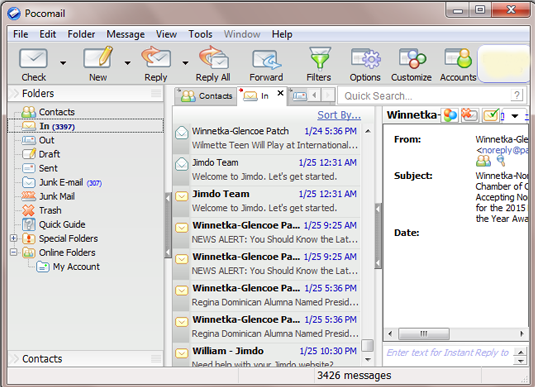536x387 pixels.
Task: Click the colored balls icon in preview header
Action: tap(450, 115)
